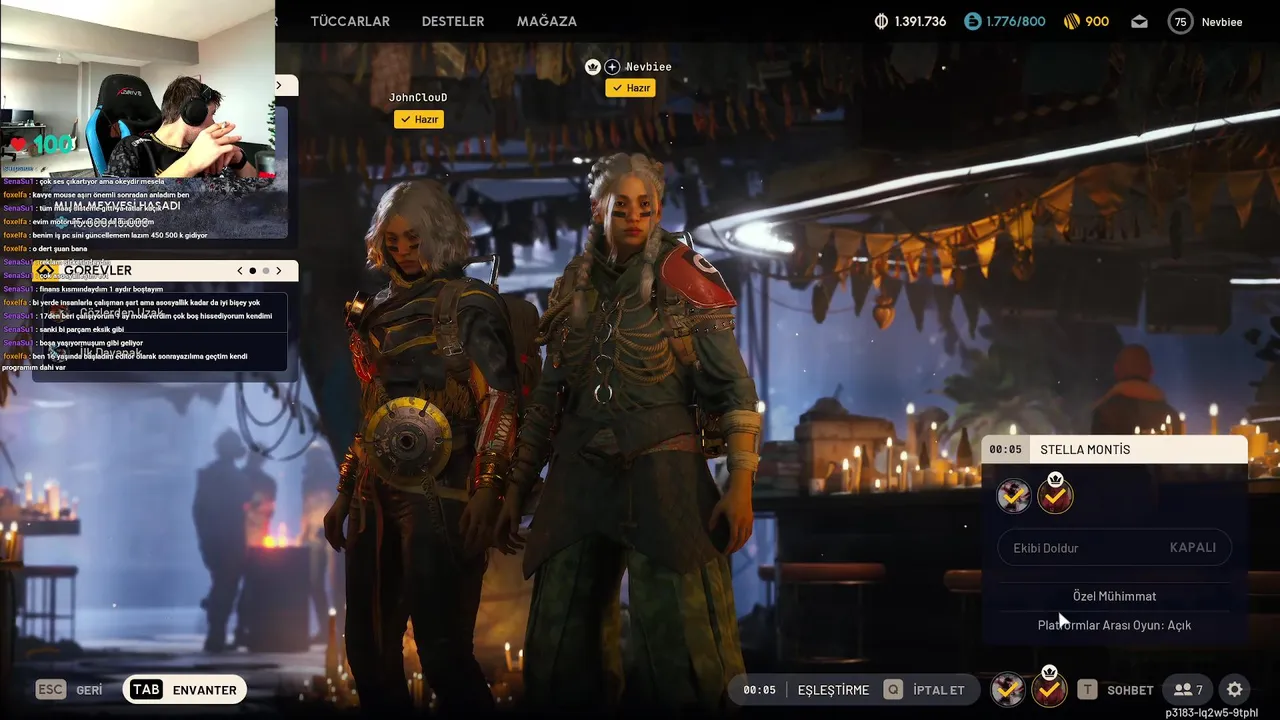Select the first page dot in GÖREVLER
Image resolution: width=1280 pixels, height=720 pixels.
coord(253,271)
